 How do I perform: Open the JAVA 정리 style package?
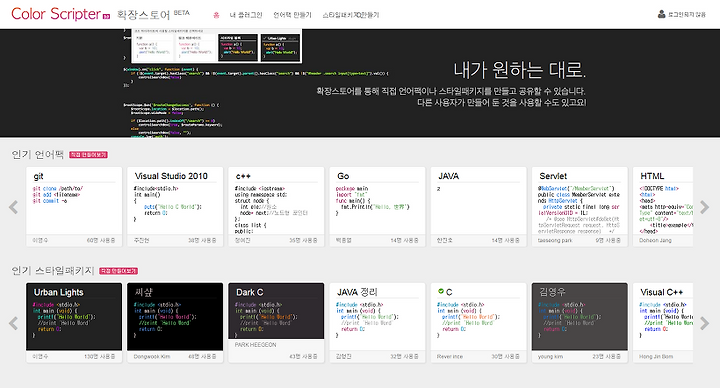point(377,322)
